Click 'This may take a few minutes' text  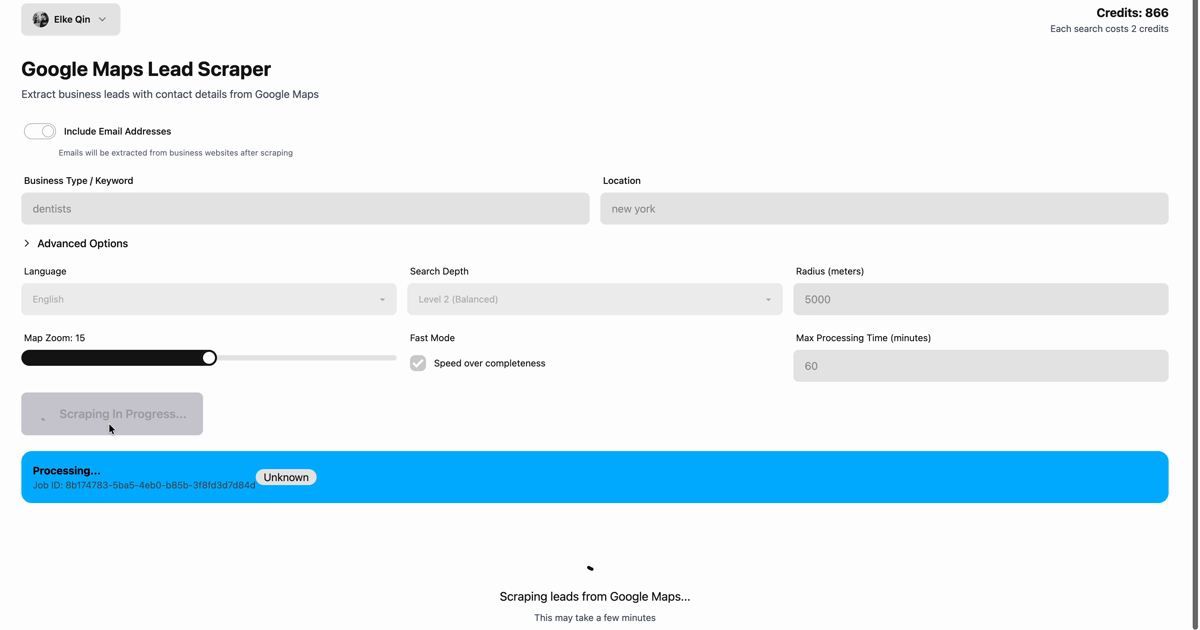[x=595, y=618]
